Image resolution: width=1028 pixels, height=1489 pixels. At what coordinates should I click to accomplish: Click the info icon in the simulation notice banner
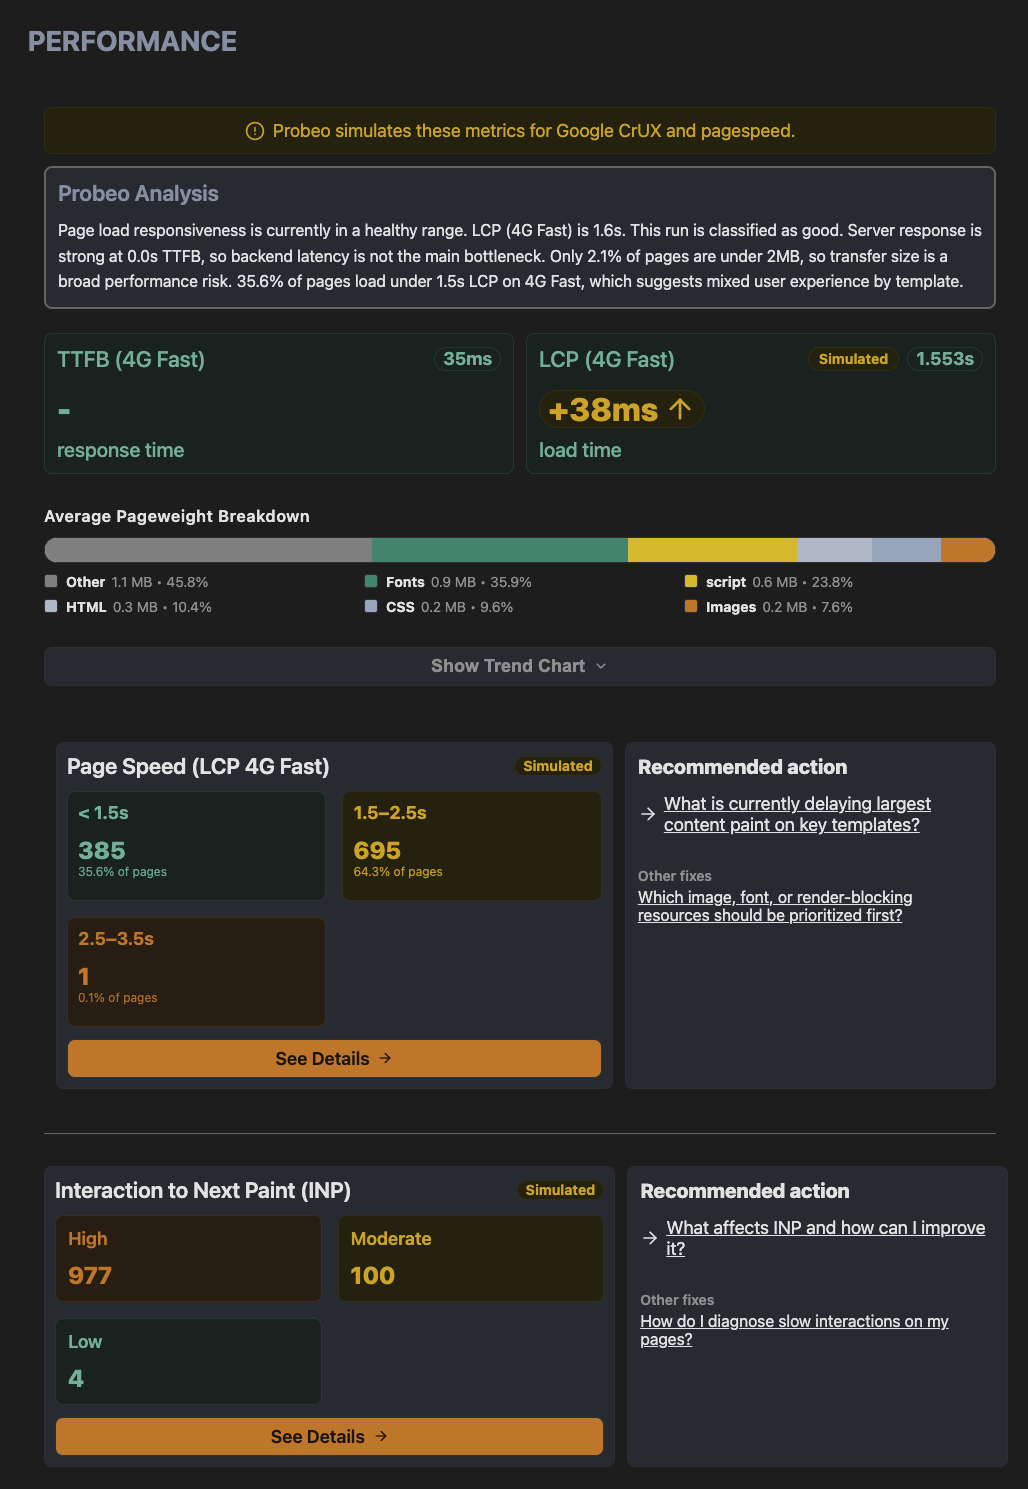(x=253, y=130)
